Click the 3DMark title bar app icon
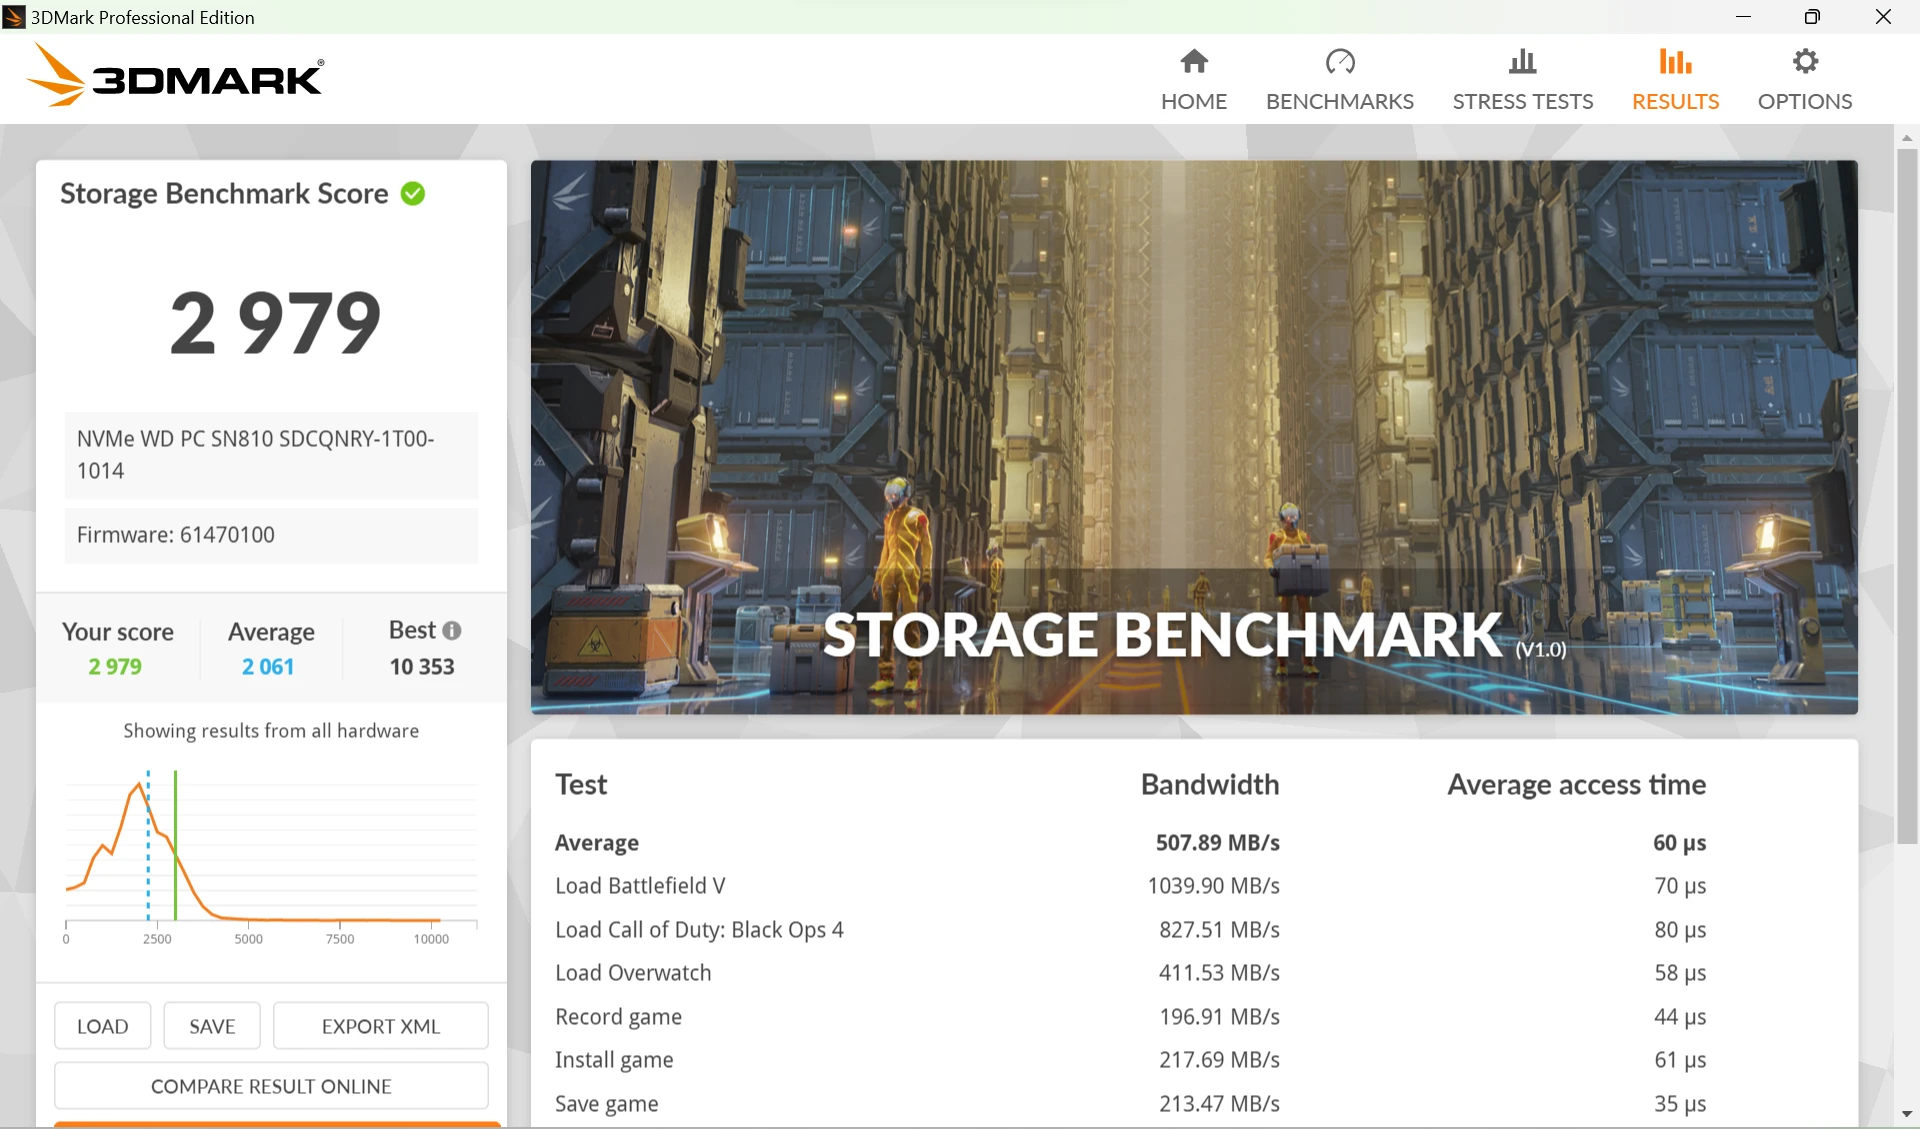This screenshot has height=1129, width=1920. coord(14,17)
